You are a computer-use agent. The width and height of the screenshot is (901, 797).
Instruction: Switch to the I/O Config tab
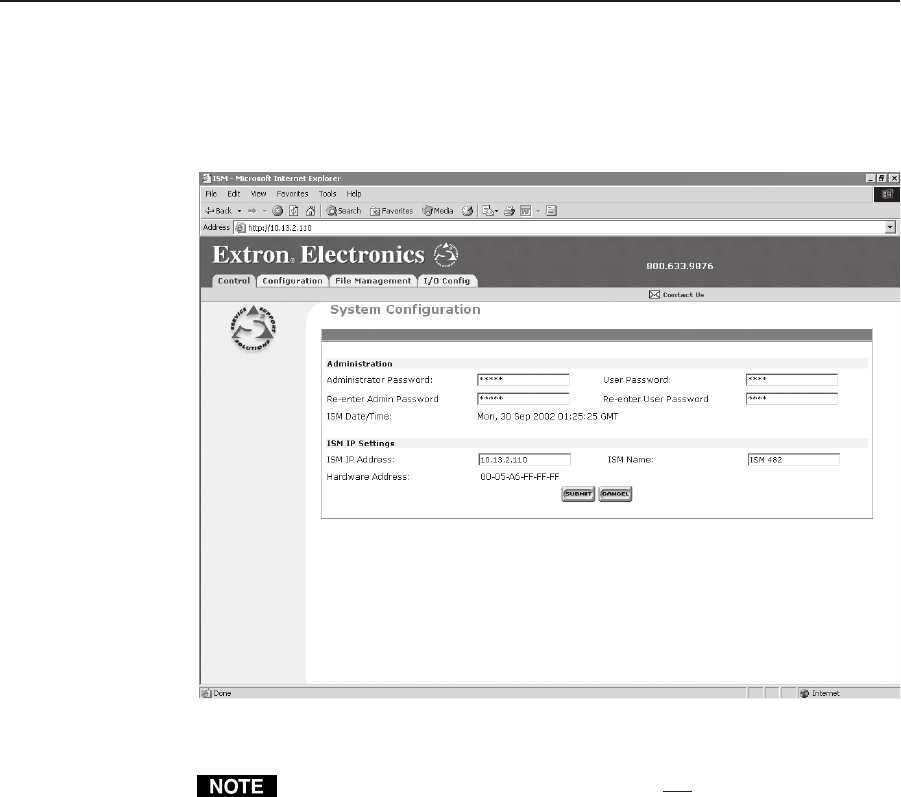click(x=447, y=280)
